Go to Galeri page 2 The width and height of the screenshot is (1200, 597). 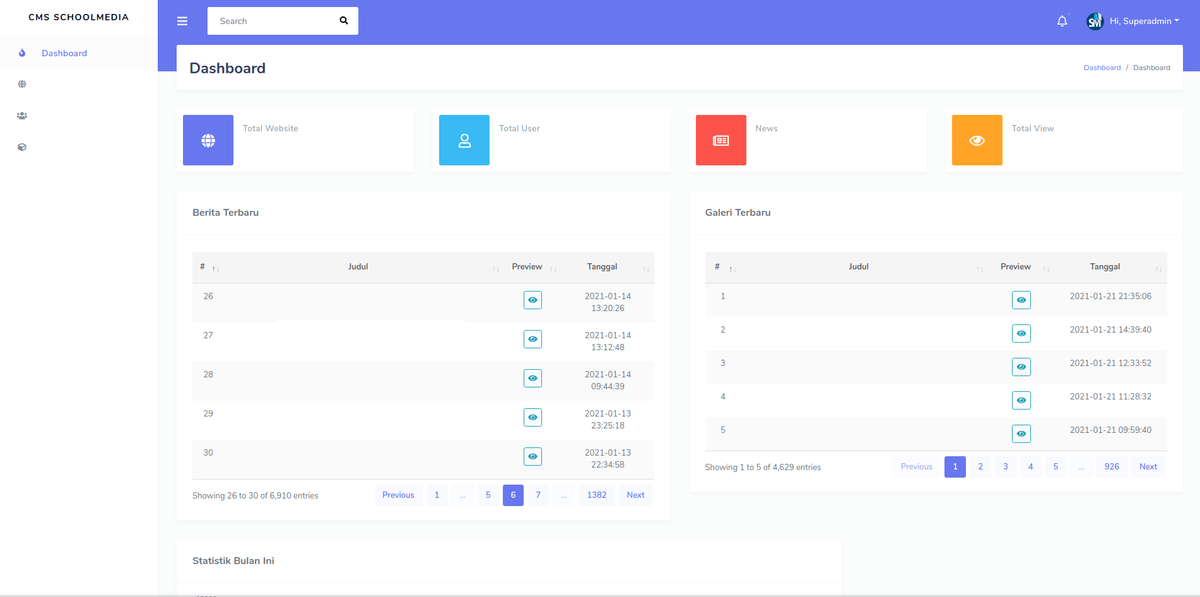[980, 467]
